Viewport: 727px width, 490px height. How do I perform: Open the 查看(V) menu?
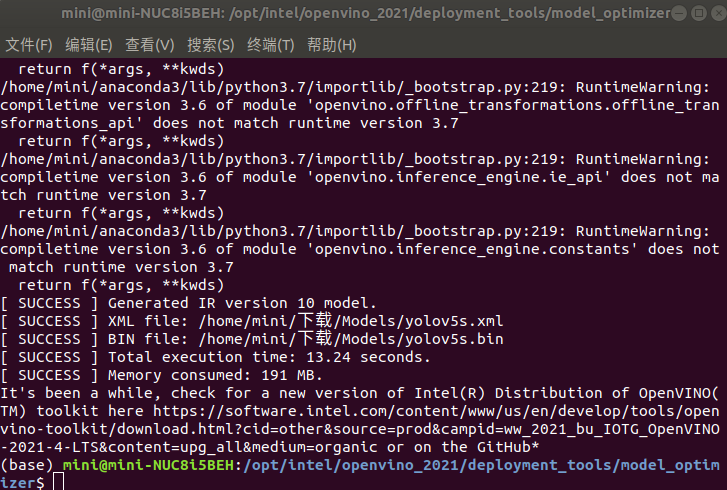click(150, 45)
